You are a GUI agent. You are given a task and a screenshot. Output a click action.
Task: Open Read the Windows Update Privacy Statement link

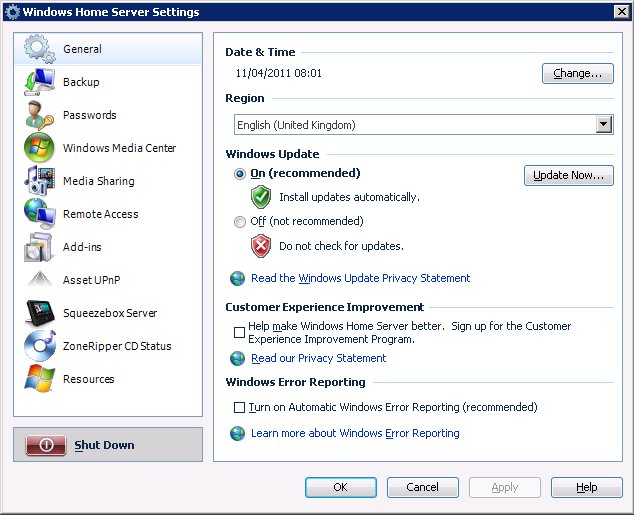[360, 278]
